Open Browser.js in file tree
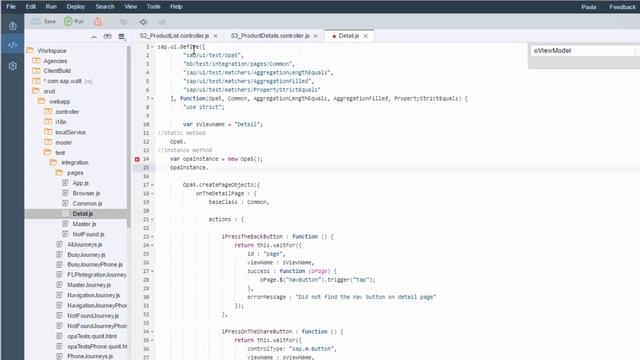The height and width of the screenshot is (360, 640). pos(86,193)
